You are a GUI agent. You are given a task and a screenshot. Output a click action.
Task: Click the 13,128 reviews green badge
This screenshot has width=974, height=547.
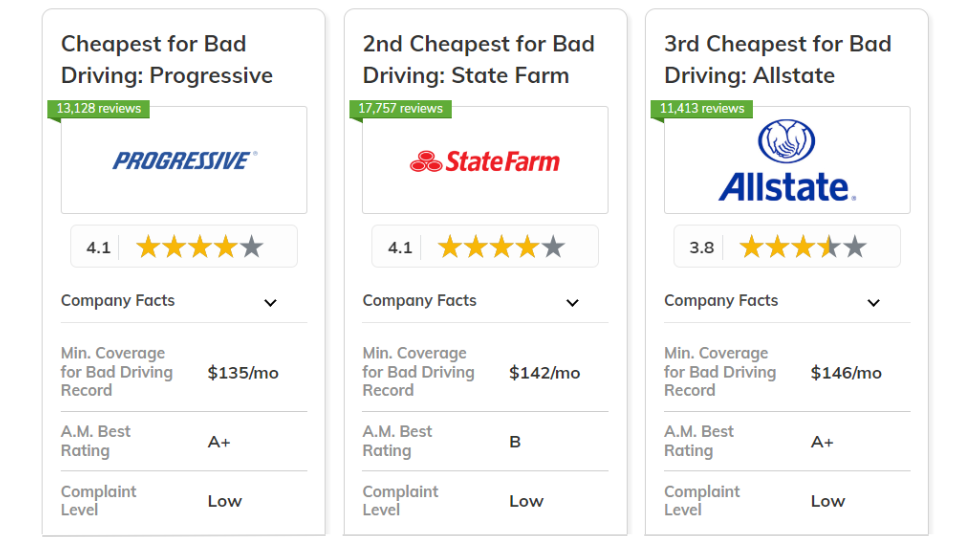99,109
